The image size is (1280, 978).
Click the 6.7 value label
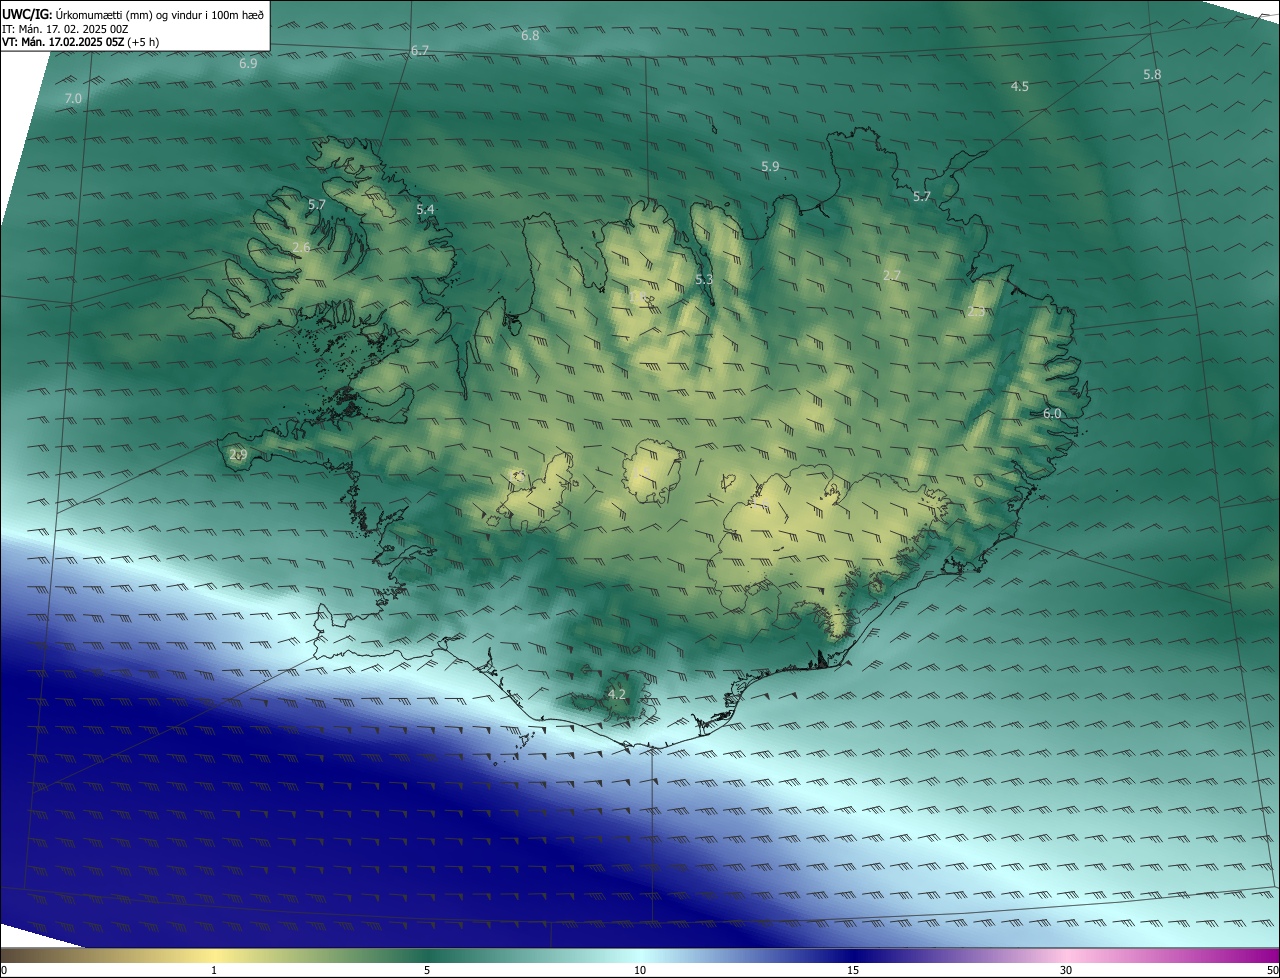(x=420, y=51)
